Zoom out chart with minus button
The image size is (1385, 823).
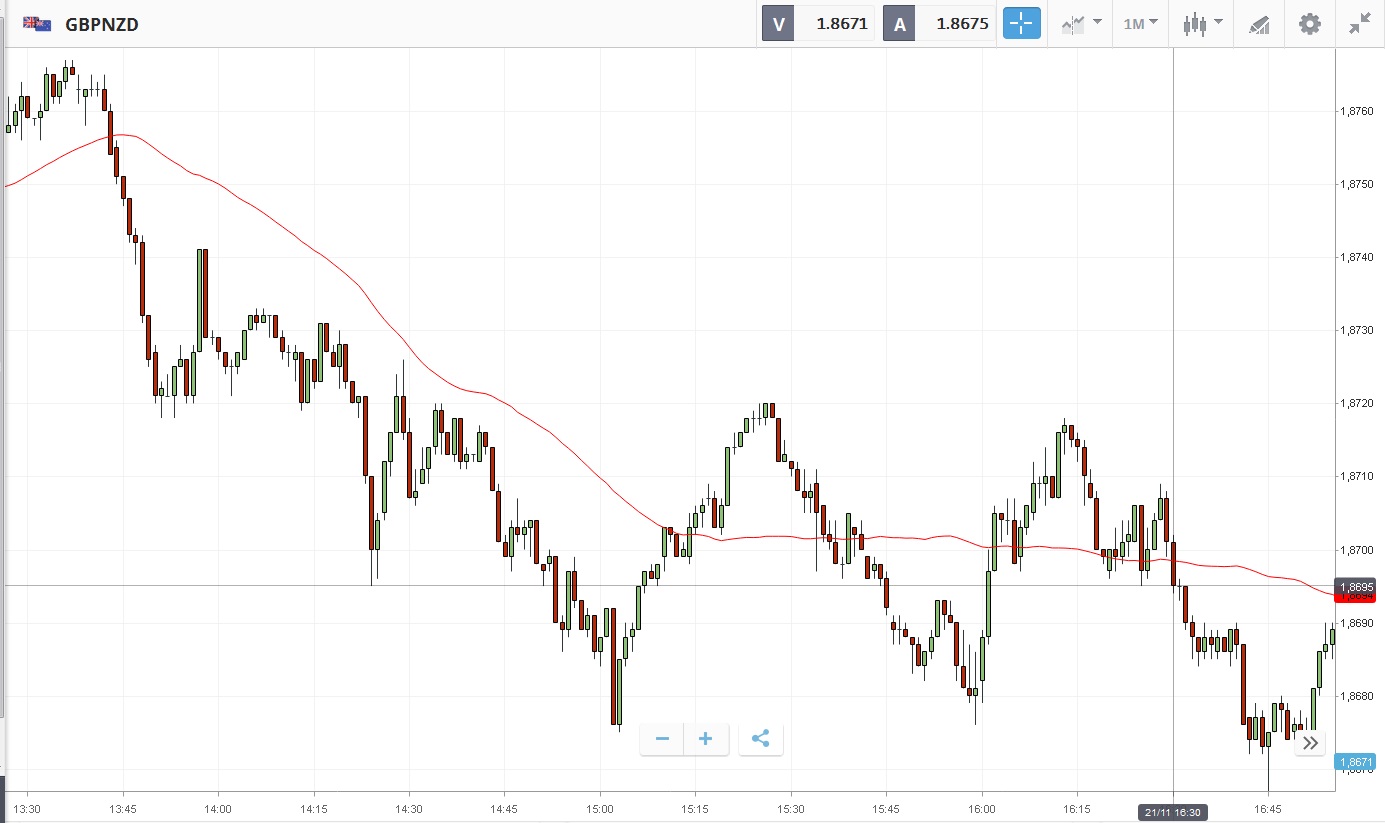point(662,739)
